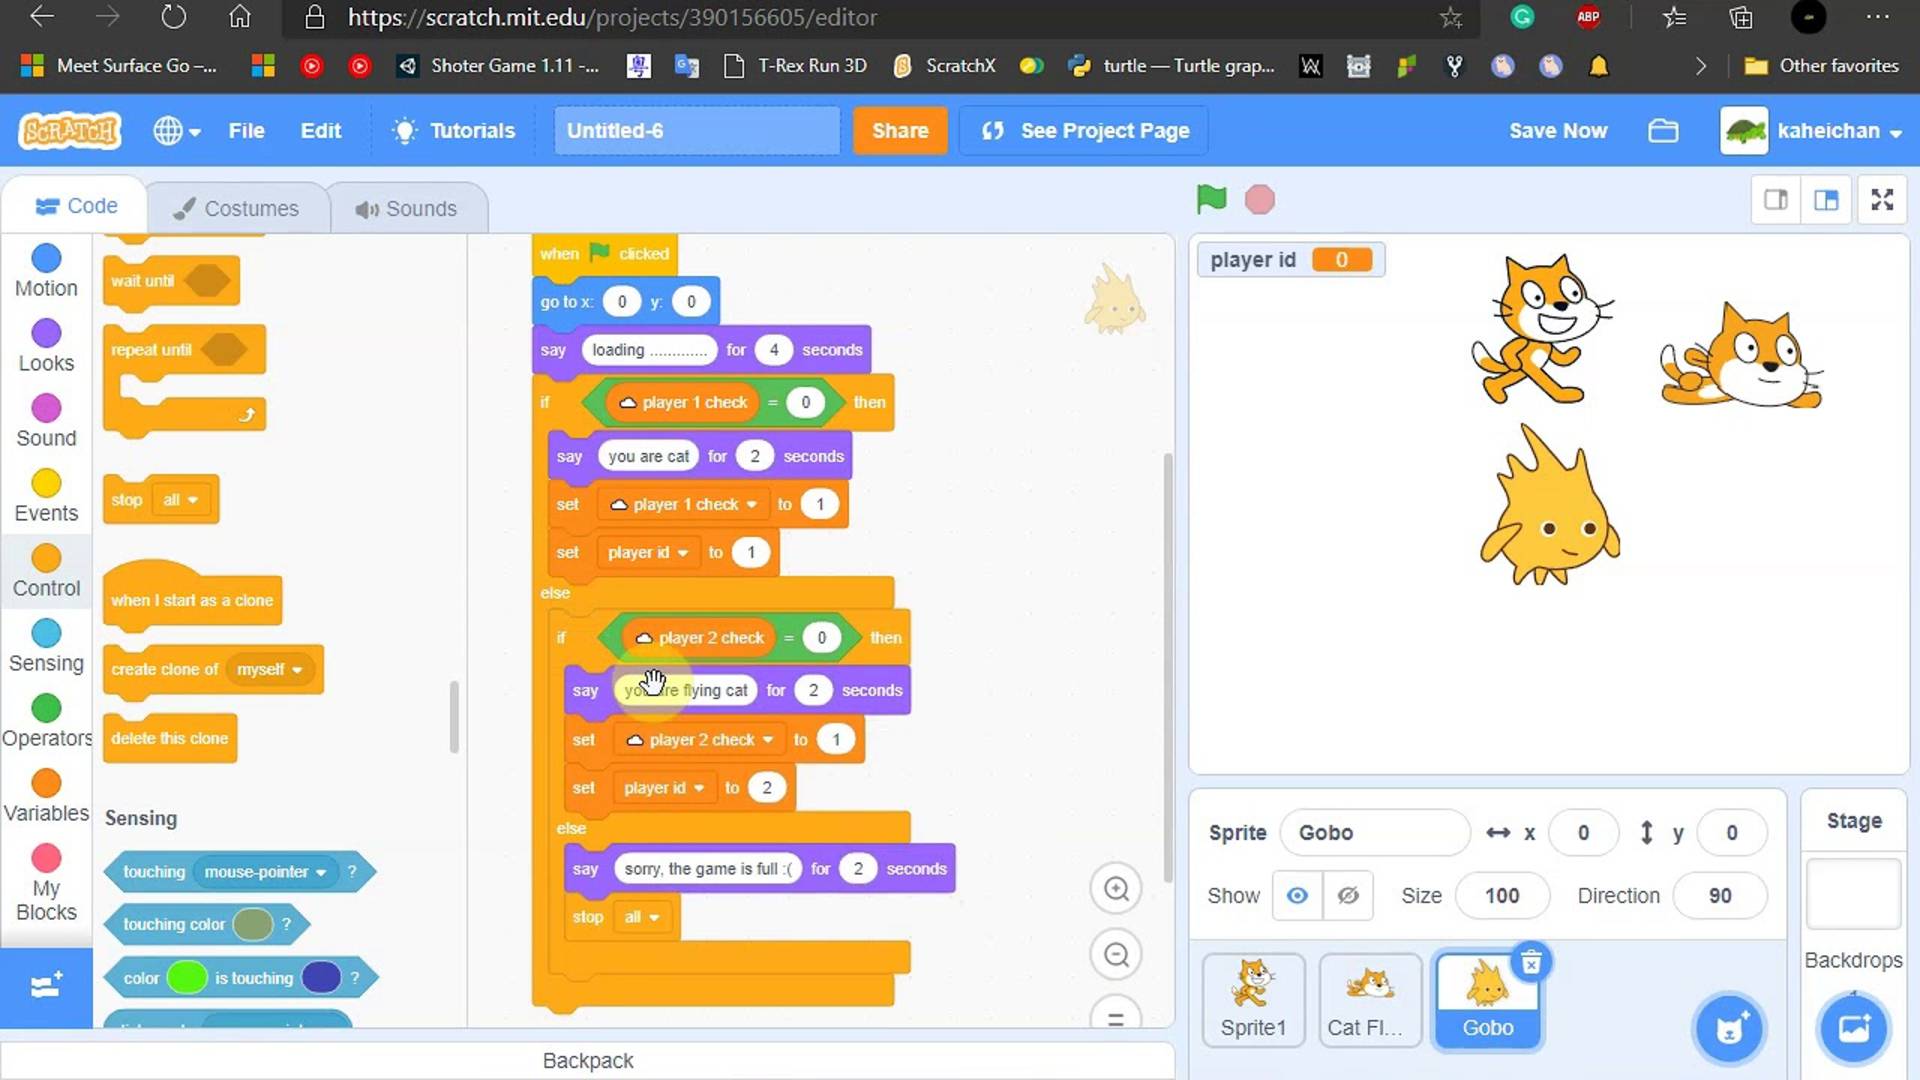Open the Choose a Sprite button
The height and width of the screenshot is (1080, 1920).
(x=1729, y=1028)
